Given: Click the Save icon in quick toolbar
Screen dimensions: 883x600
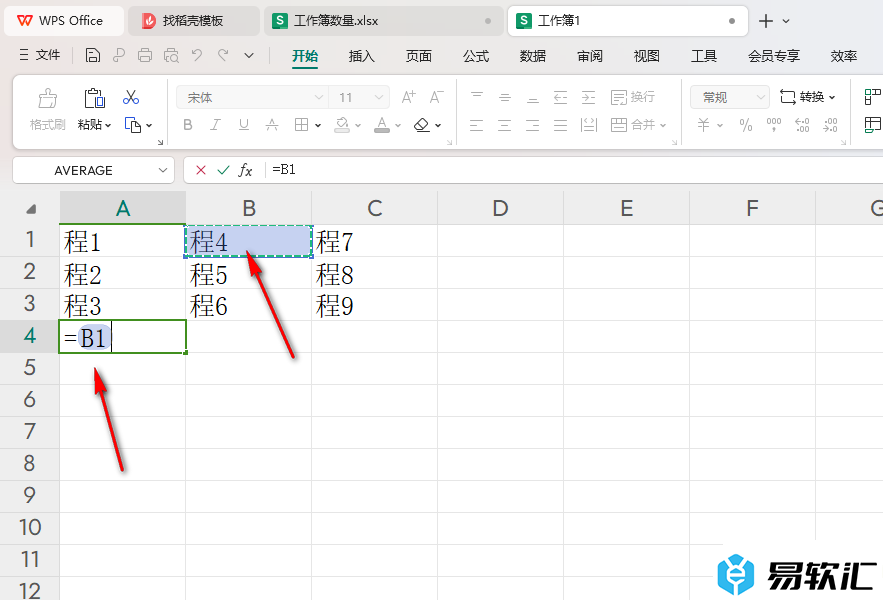Looking at the screenshot, I should [x=93, y=55].
